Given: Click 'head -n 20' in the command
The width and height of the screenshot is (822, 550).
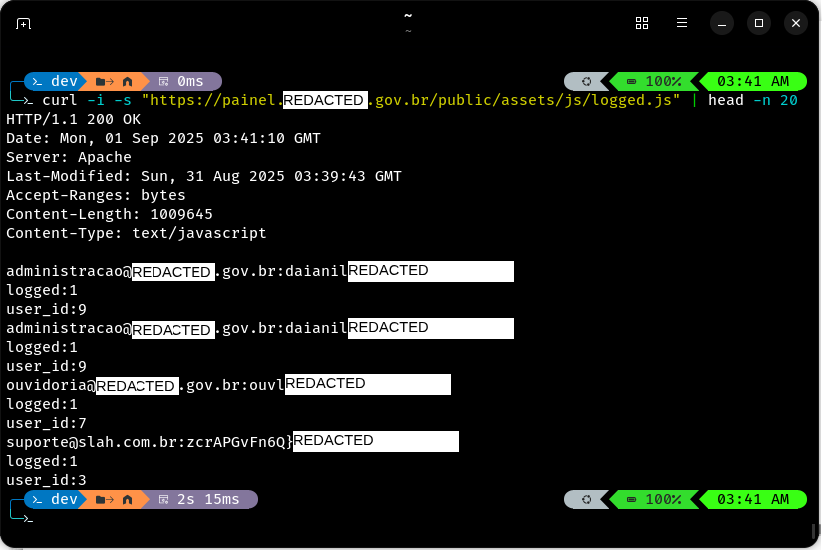Looking at the screenshot, I should point(753,100).
